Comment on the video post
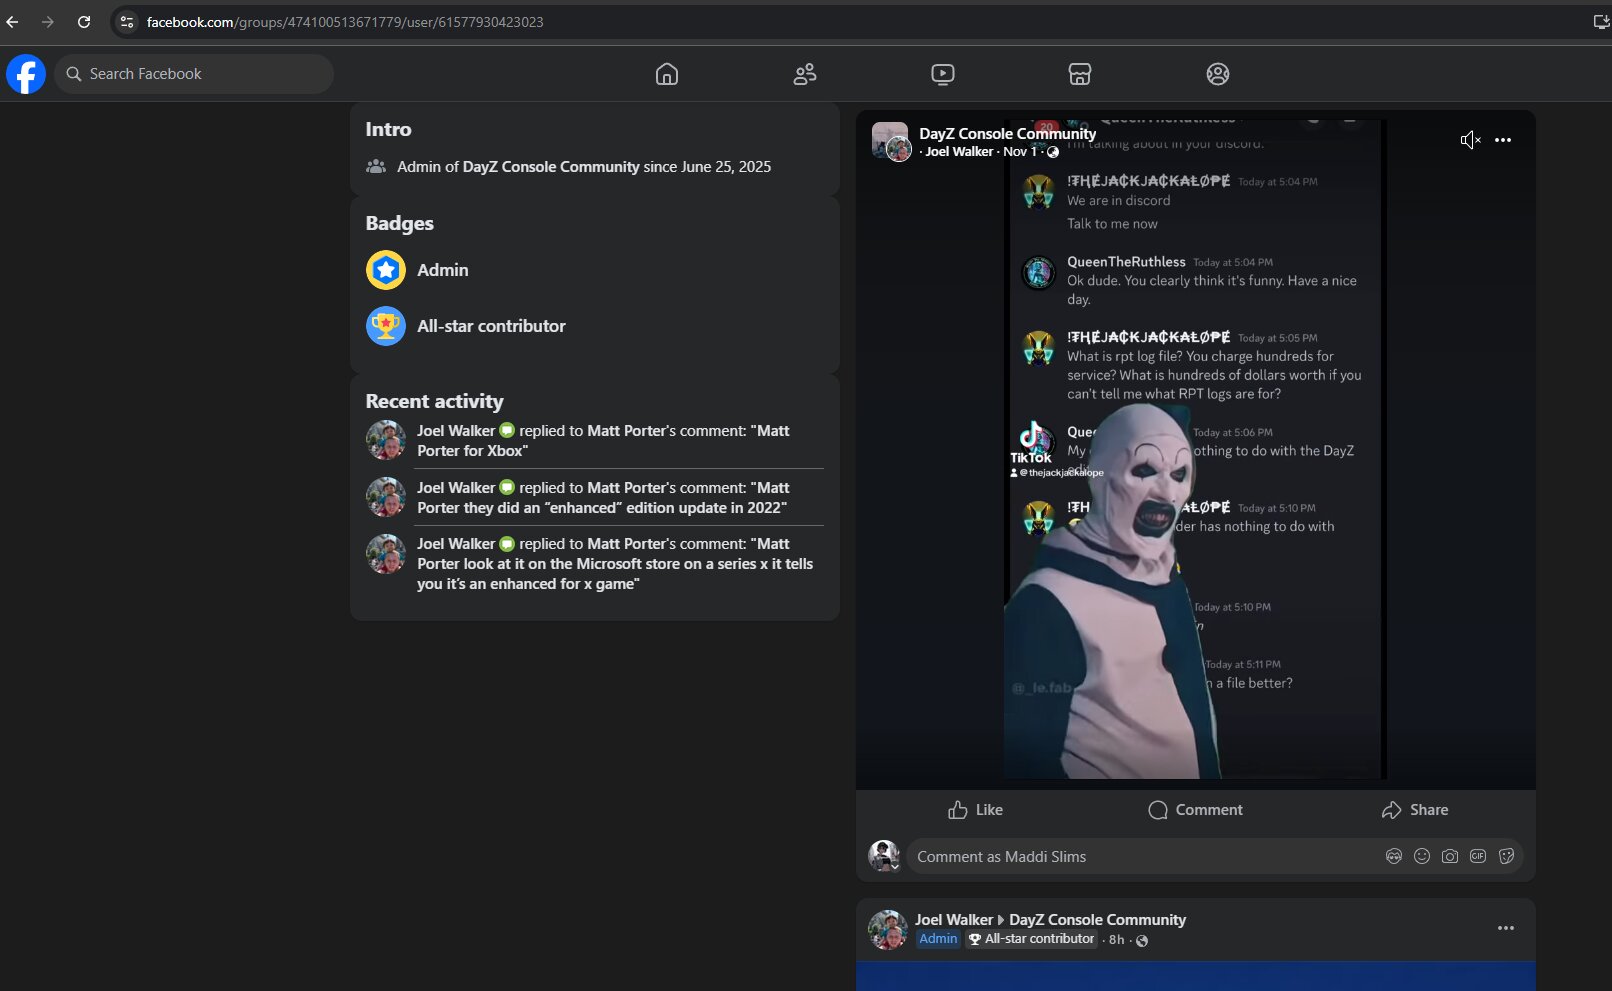 [x=1196, y=810]
